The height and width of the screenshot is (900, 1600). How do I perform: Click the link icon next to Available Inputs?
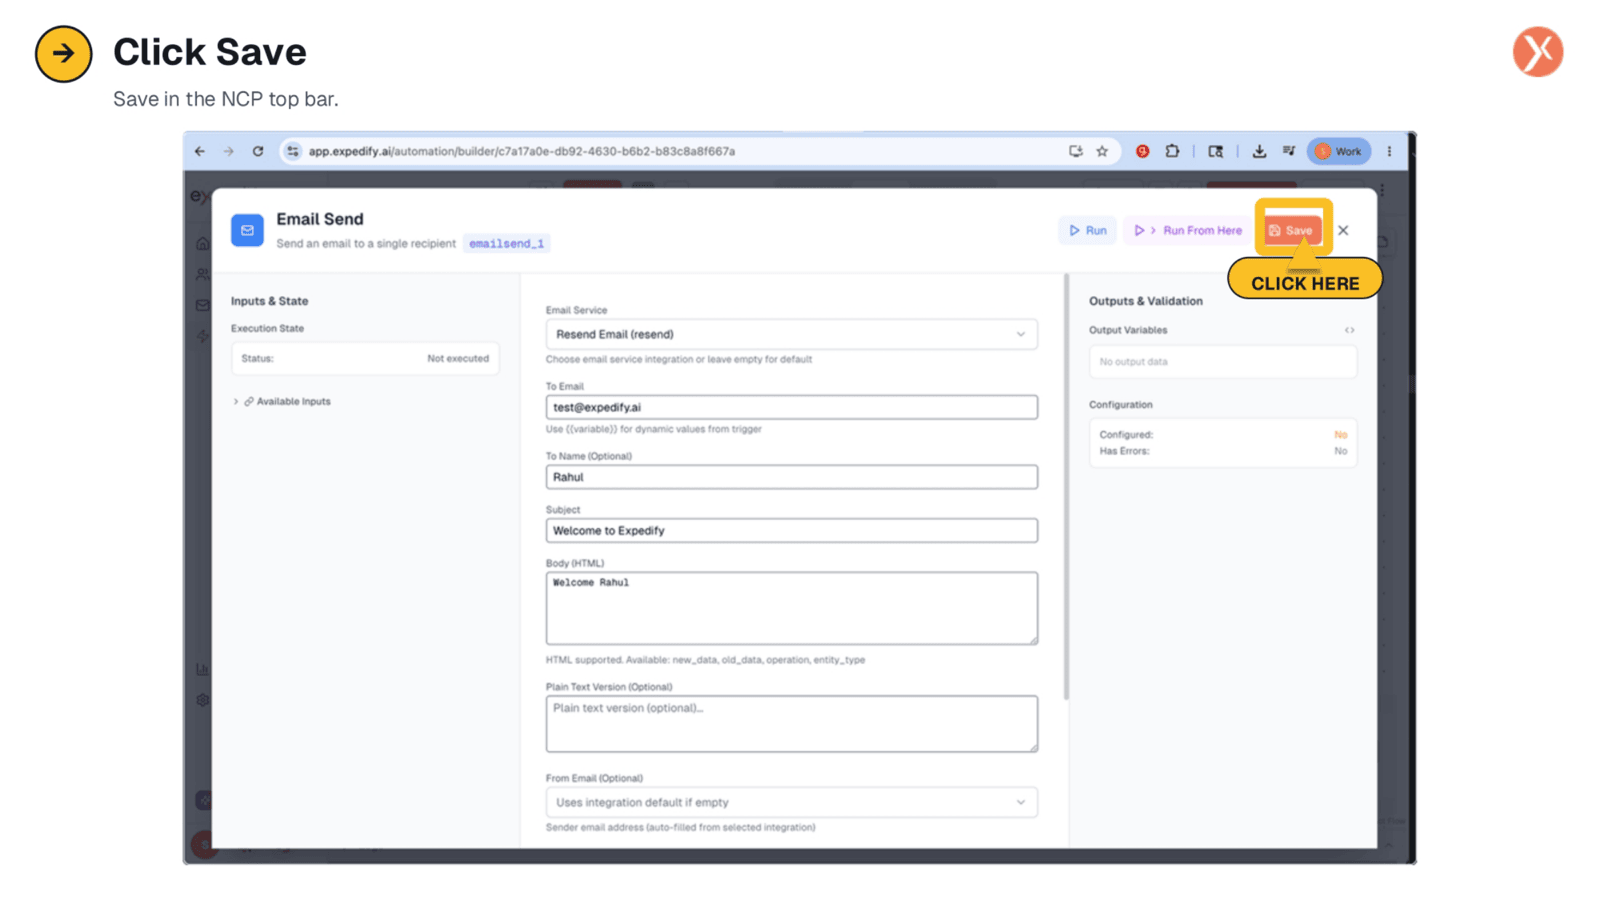(x=249, y=401)
